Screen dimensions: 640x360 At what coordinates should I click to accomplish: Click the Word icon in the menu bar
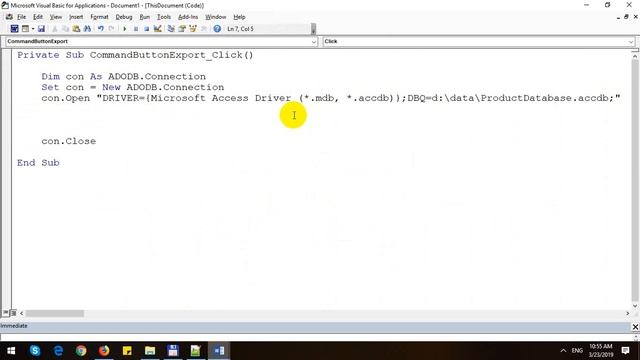tap(9, 17)
